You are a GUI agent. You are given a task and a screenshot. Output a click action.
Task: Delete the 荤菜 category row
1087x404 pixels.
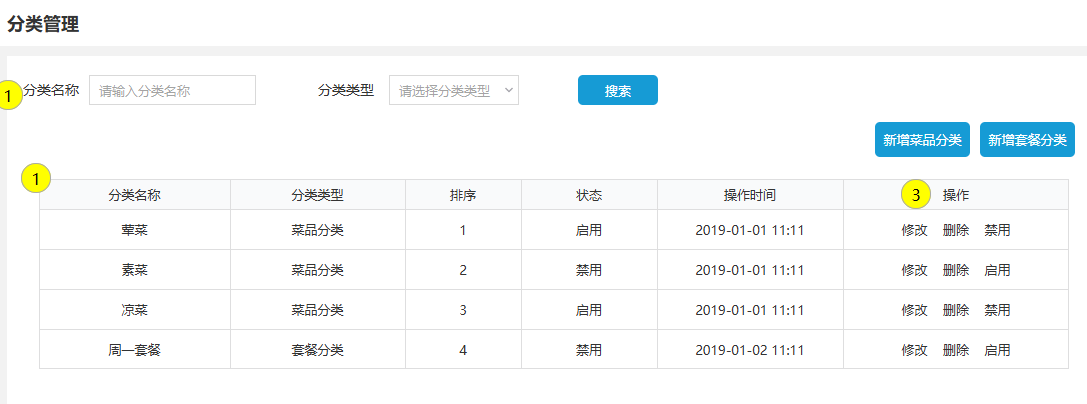(956, 230)
